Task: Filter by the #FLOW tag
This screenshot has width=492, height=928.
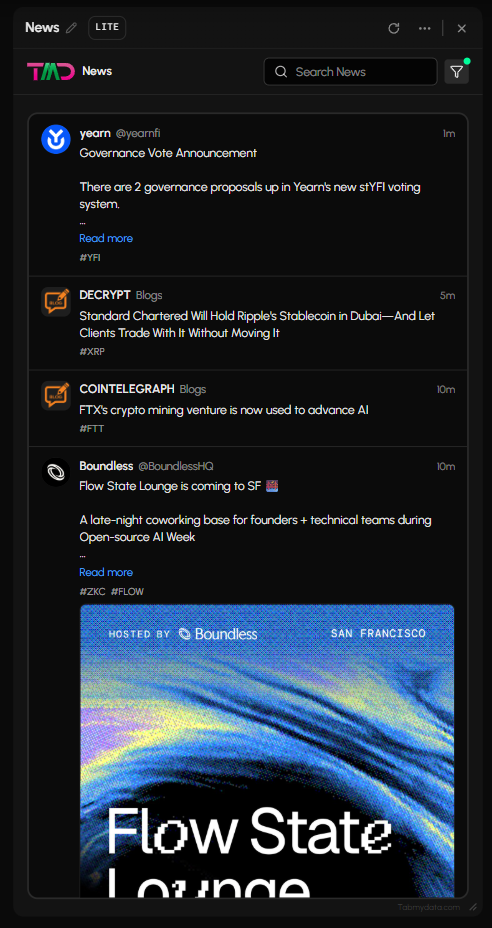Action: point(127,591)
